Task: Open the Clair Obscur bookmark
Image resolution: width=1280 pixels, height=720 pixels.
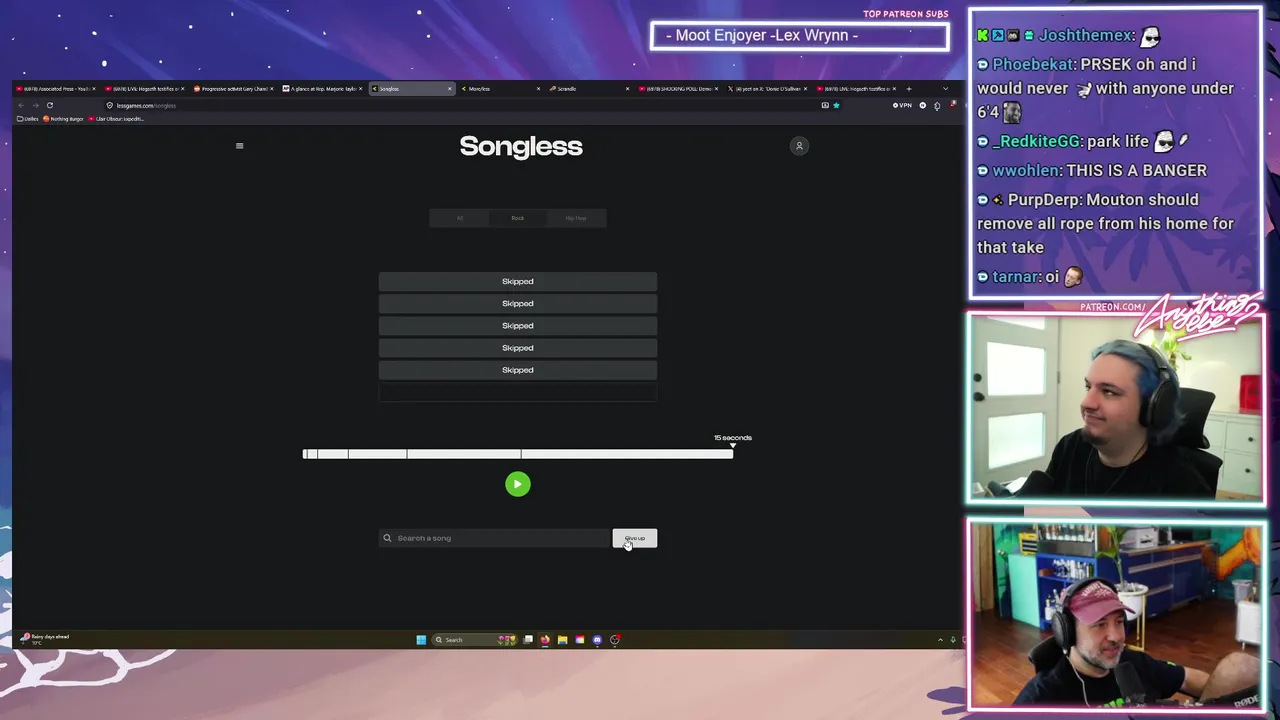Action: [118, 119]
